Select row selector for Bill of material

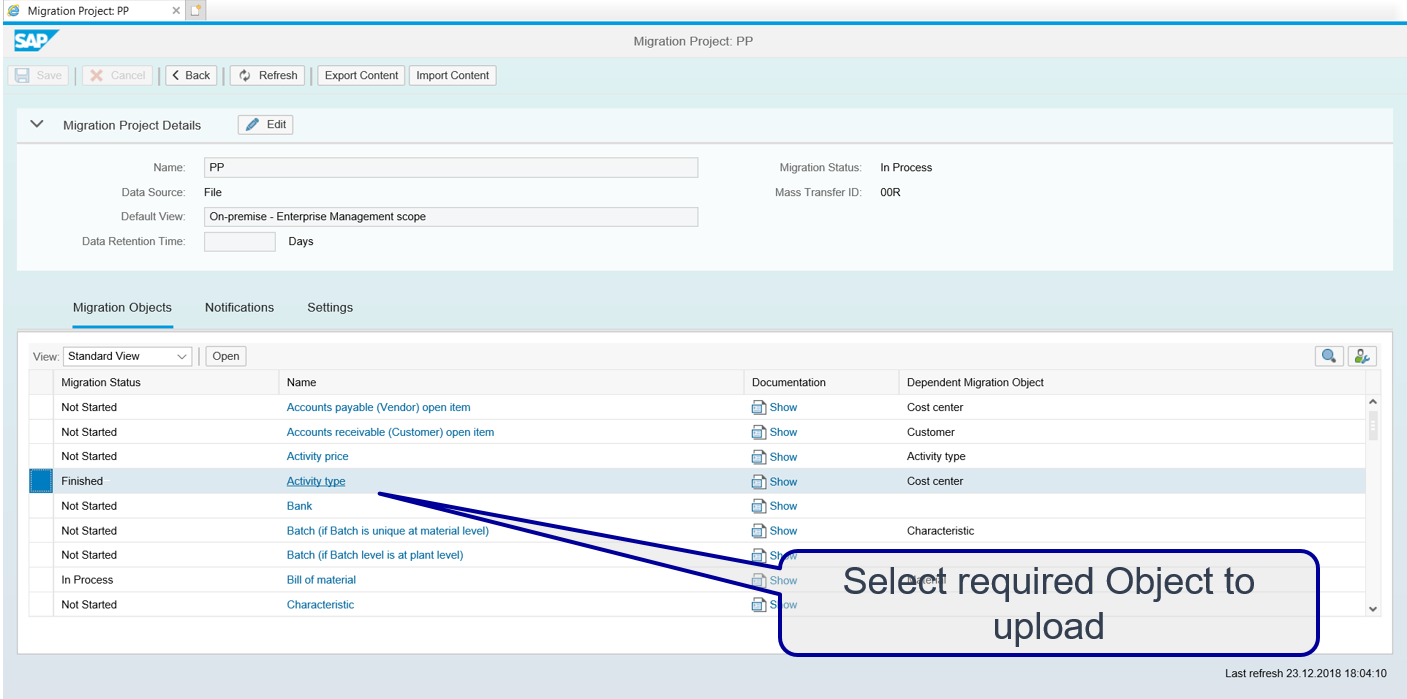coord(40,580)
